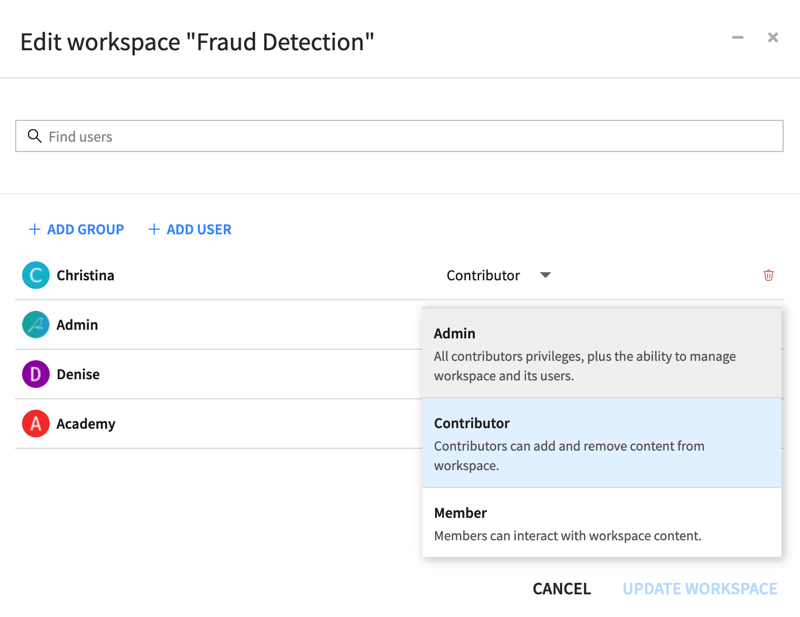The height and width of the screenshot is (617, 800).
Task: Delete Christina using the red trash icon
Action: coord(768,275)
